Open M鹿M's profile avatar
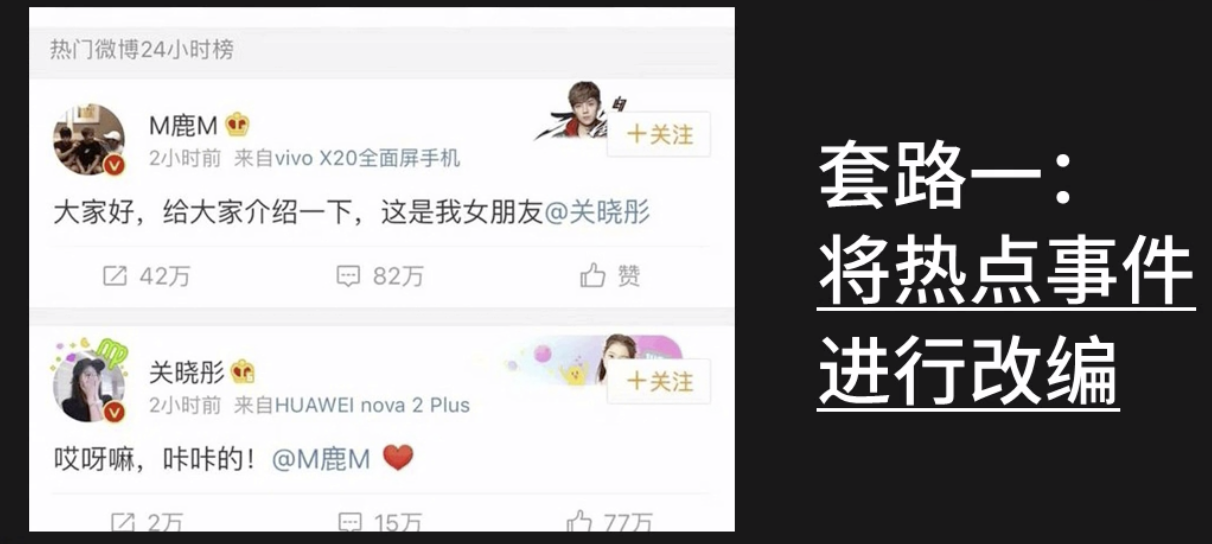 point(89,139)
